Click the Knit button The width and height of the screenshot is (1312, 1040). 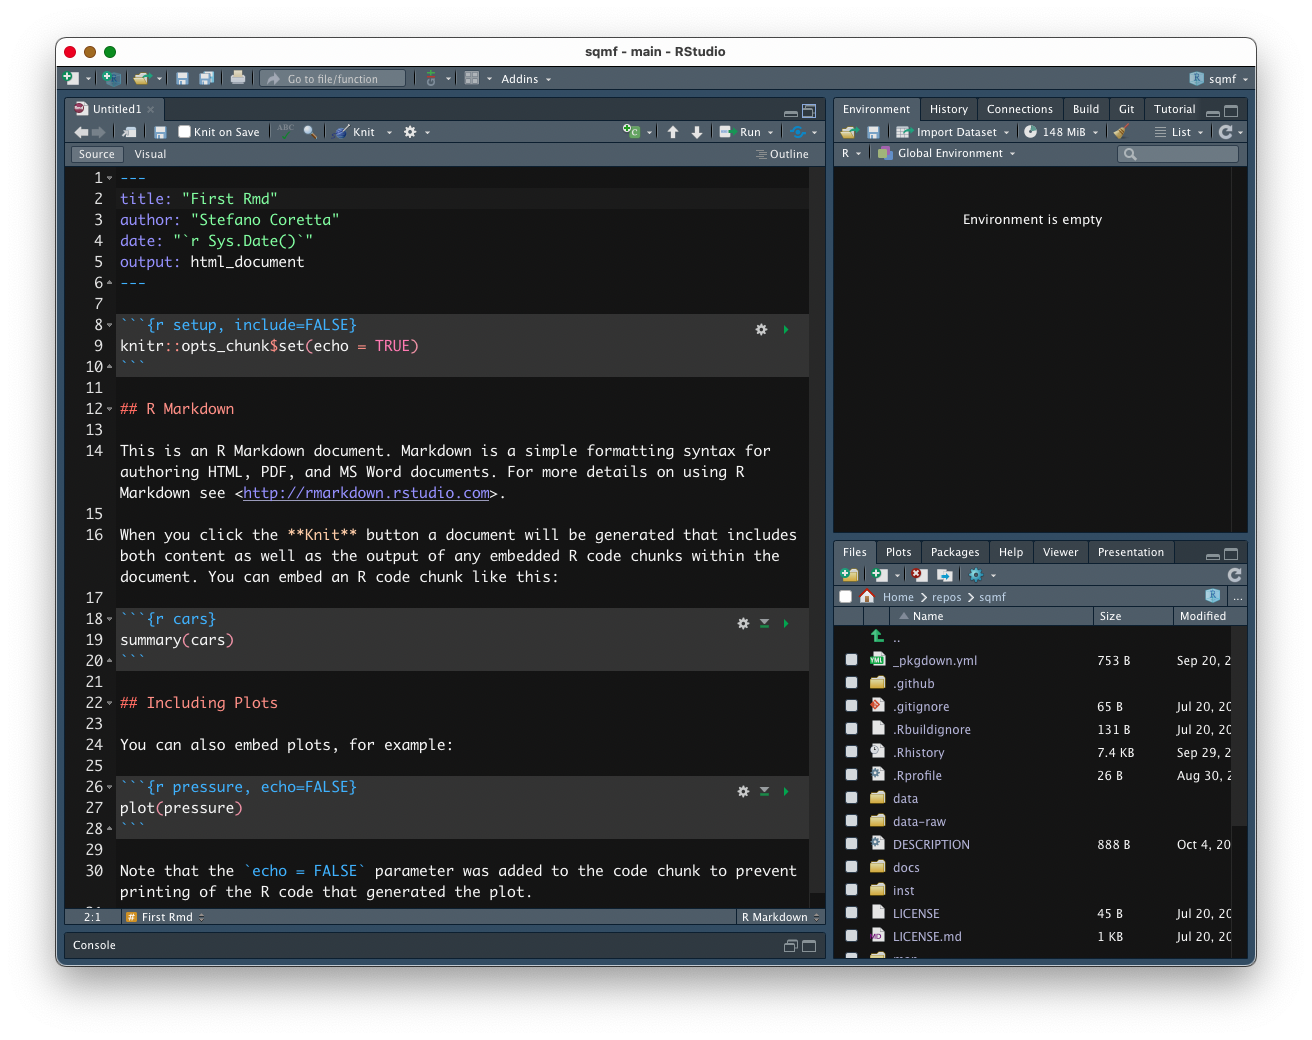pyautogui.click(x=355, y=132)
